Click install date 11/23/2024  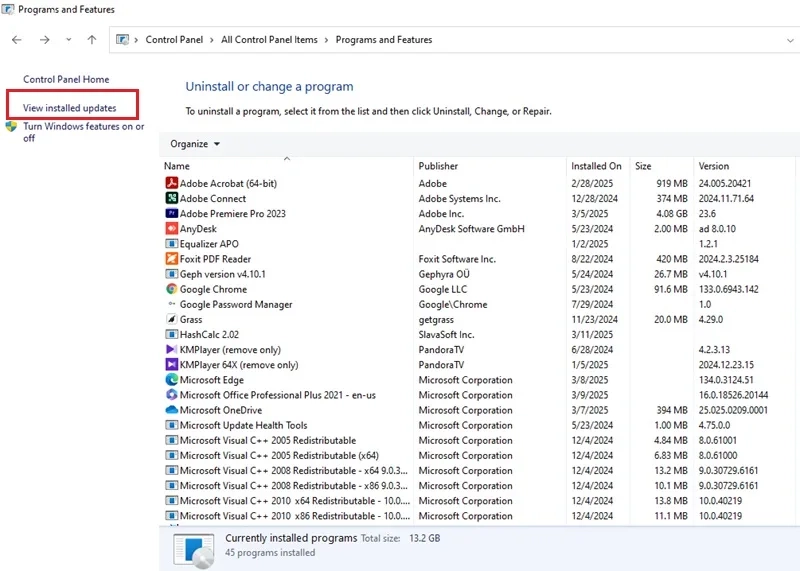pyautogui.click(x=594, y=319)
